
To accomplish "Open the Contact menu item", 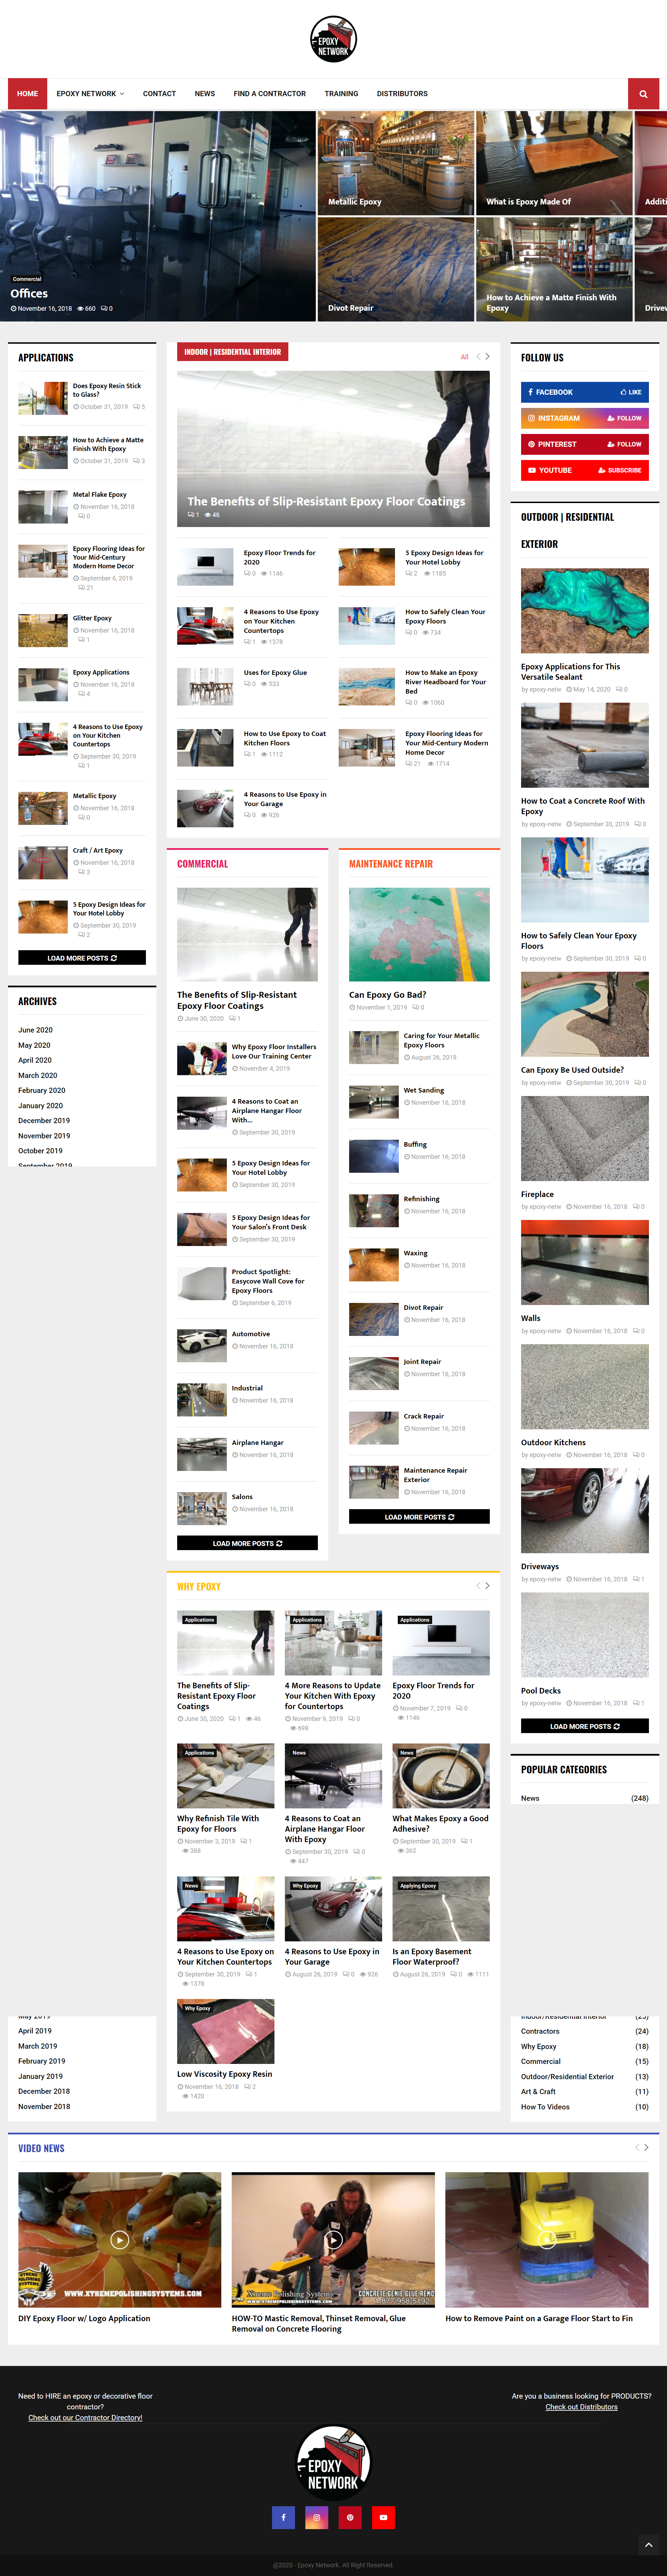I will click(x=159, y=94).
